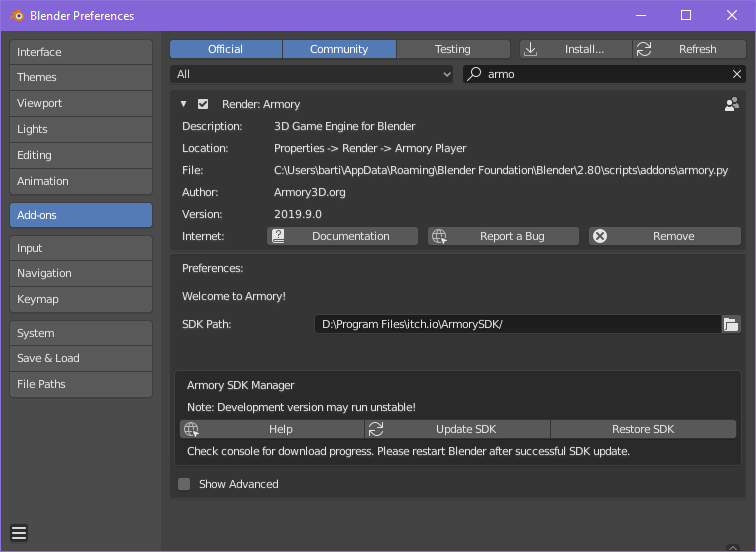Click Restore SDK button

point(643,429)
